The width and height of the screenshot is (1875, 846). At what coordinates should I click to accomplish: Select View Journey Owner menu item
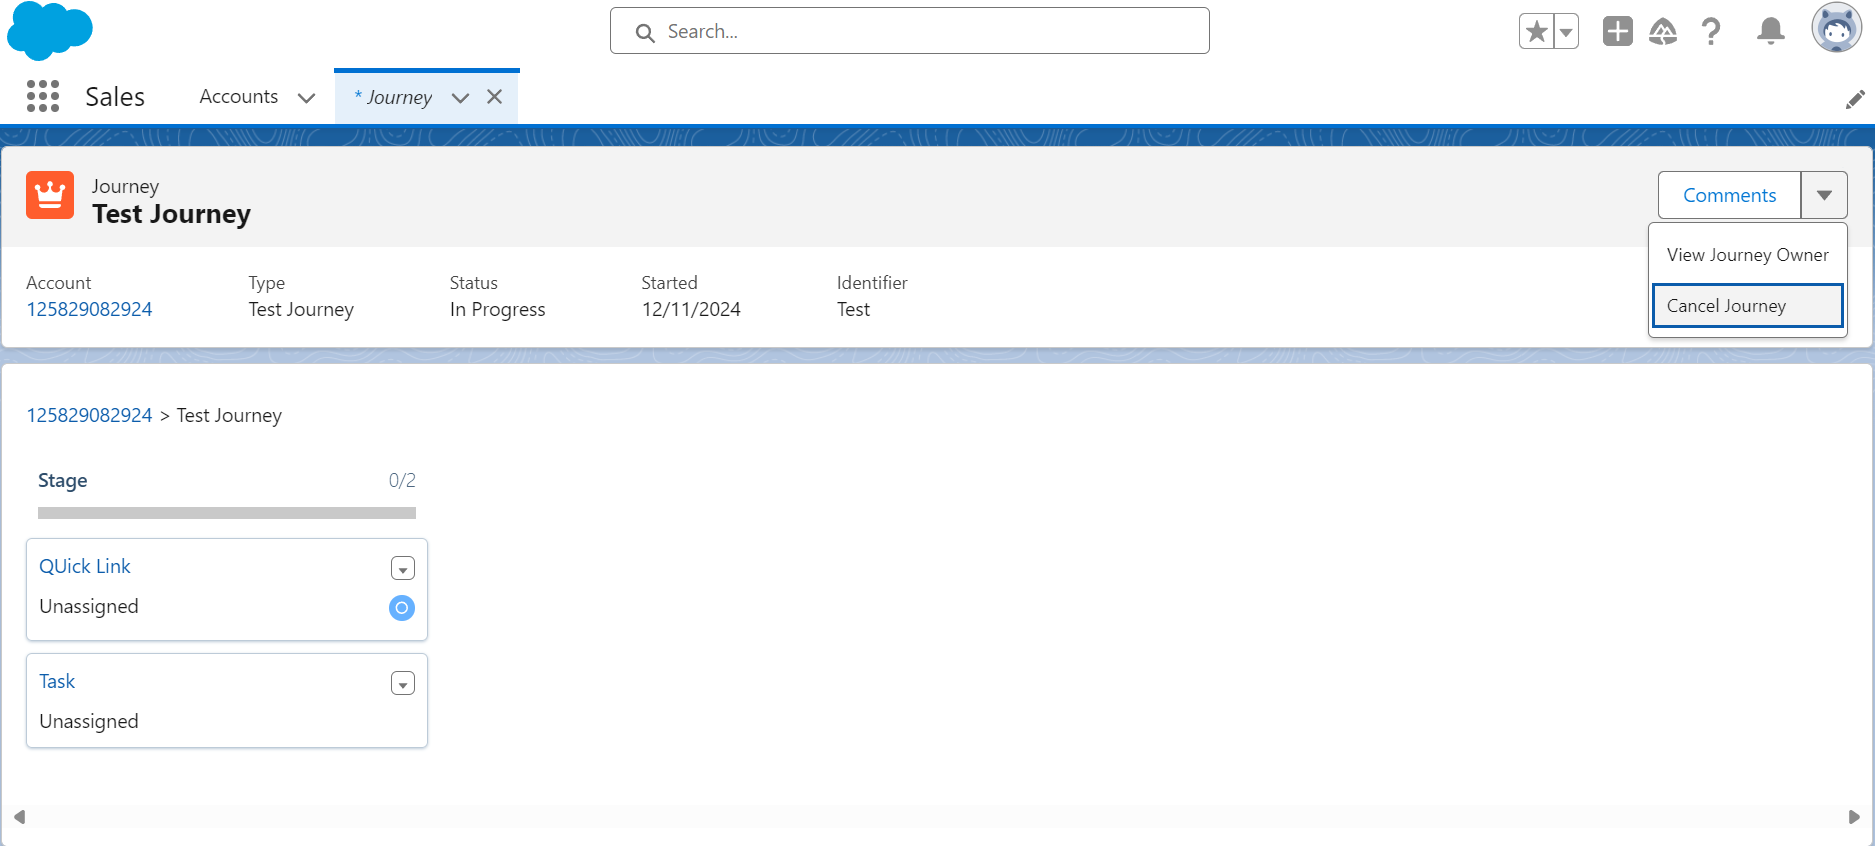click(1747, 255)
